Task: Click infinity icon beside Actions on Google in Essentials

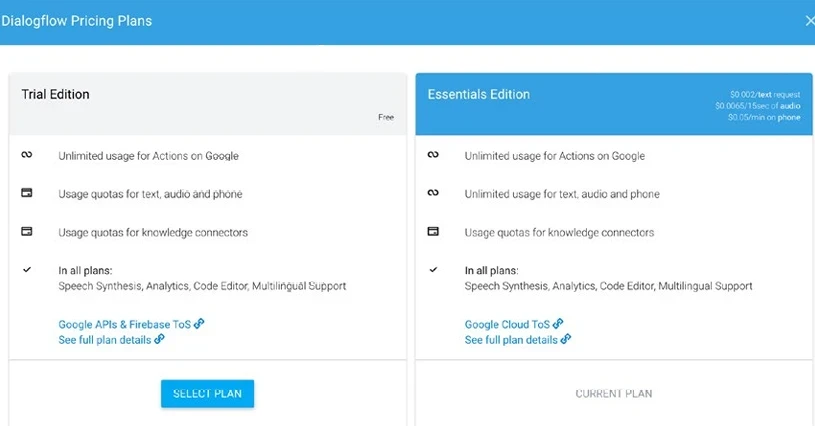Action: (433, 154)
